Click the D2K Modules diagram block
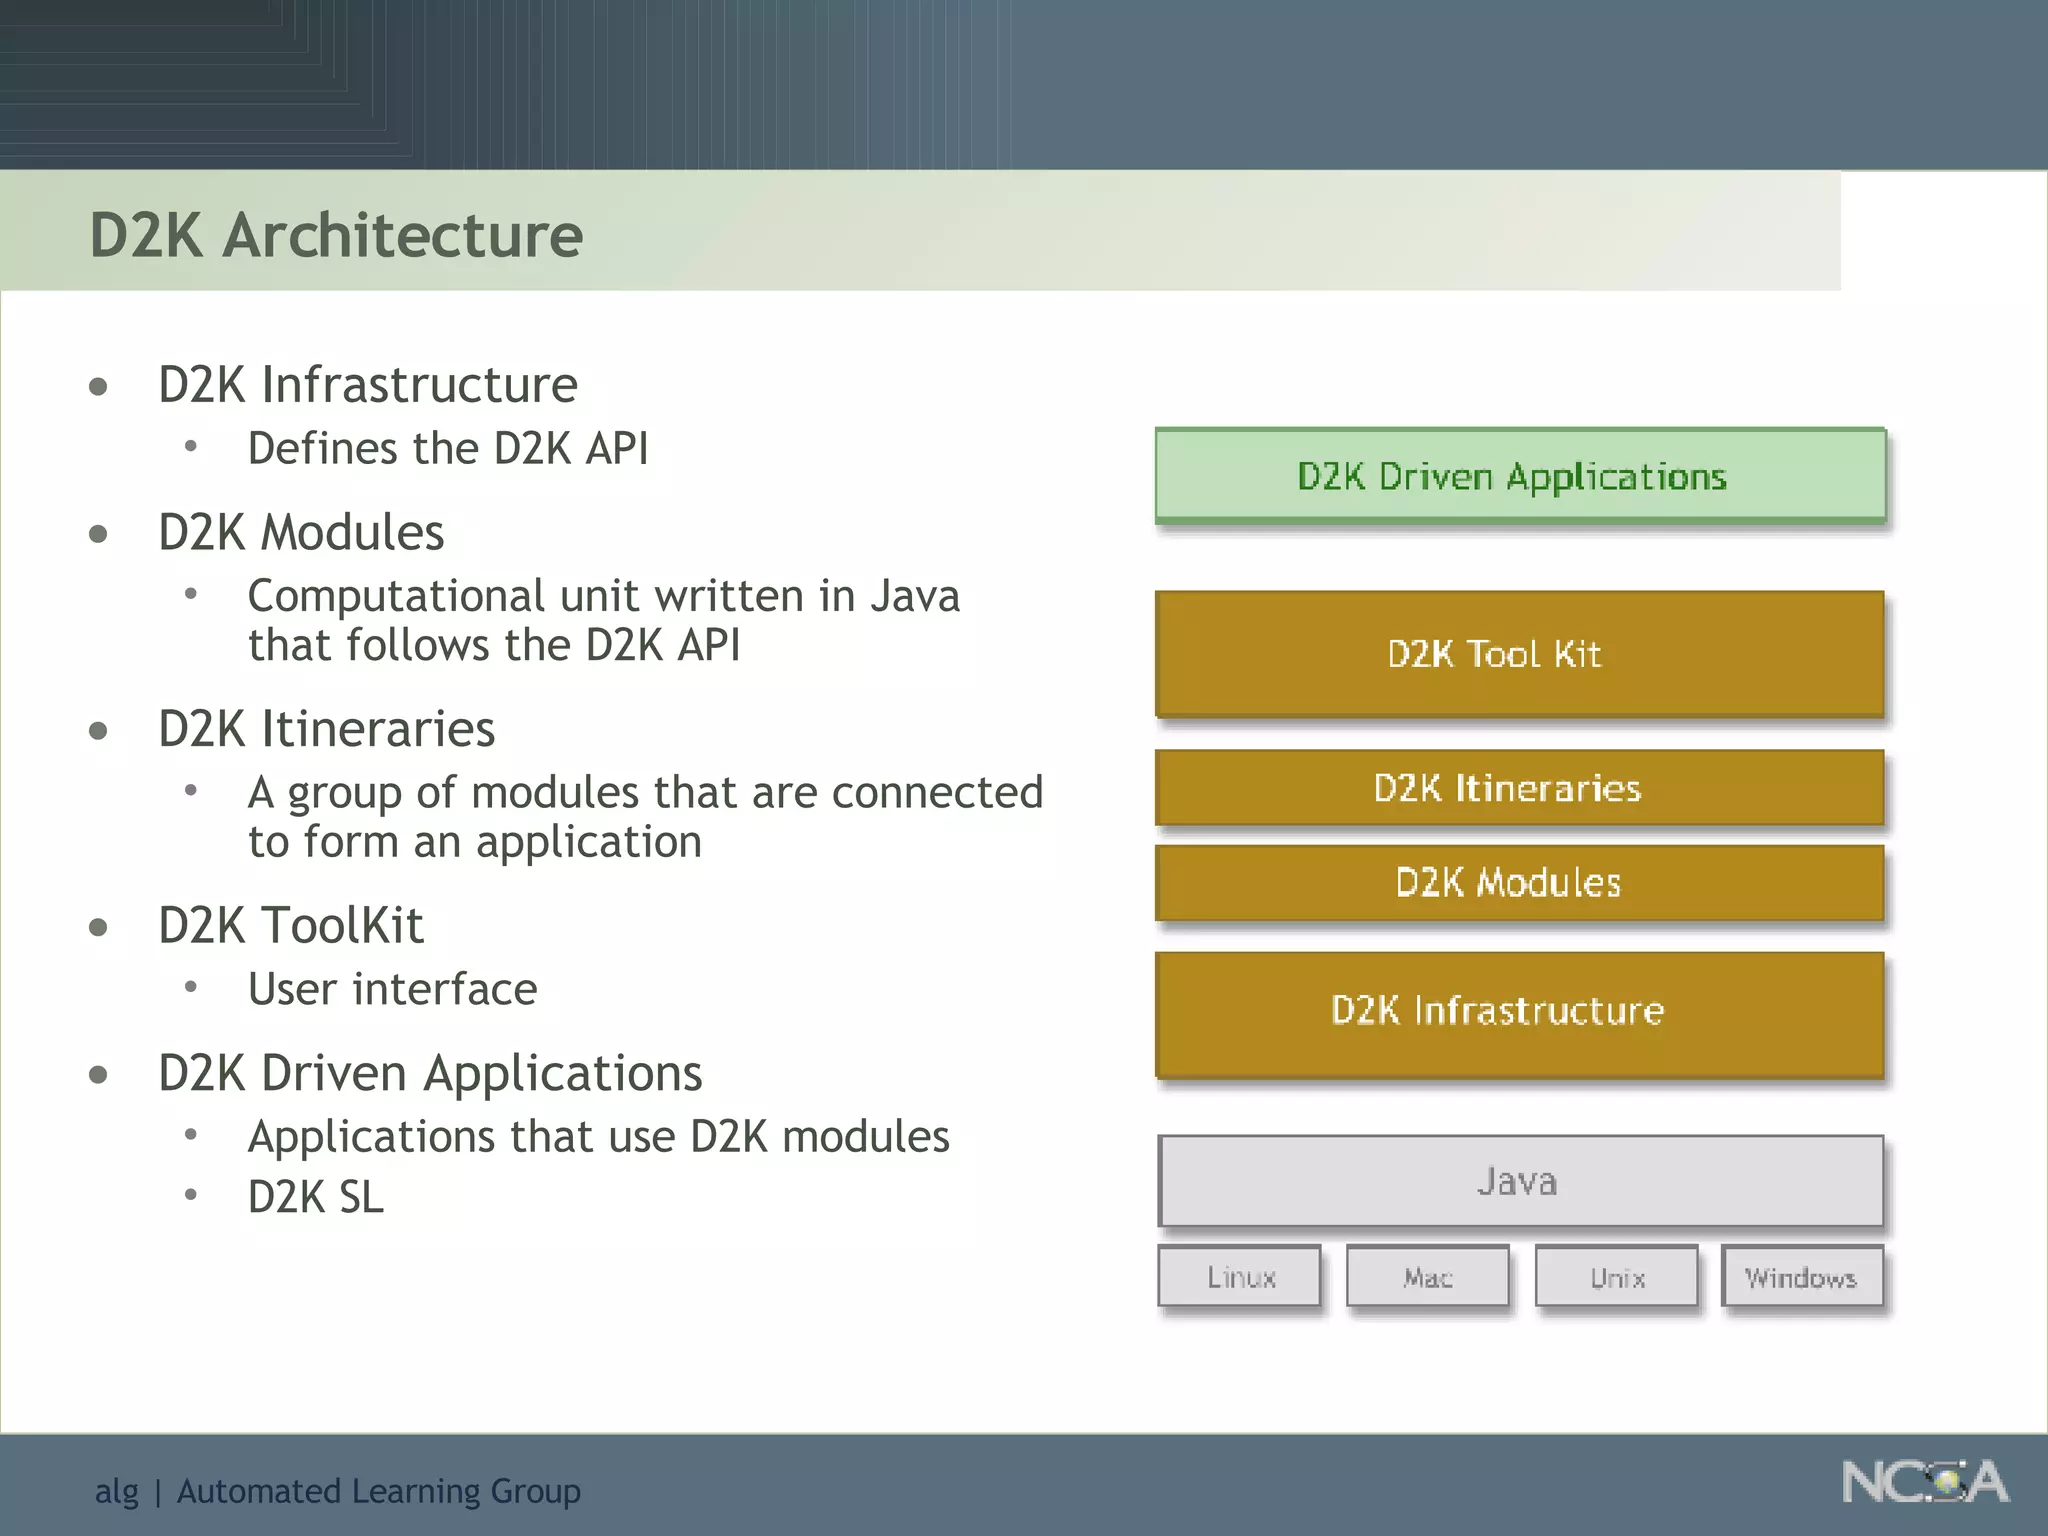Image resolution: width=2048 pixels, height=1536 pixels. click(x=1520, y=883)
